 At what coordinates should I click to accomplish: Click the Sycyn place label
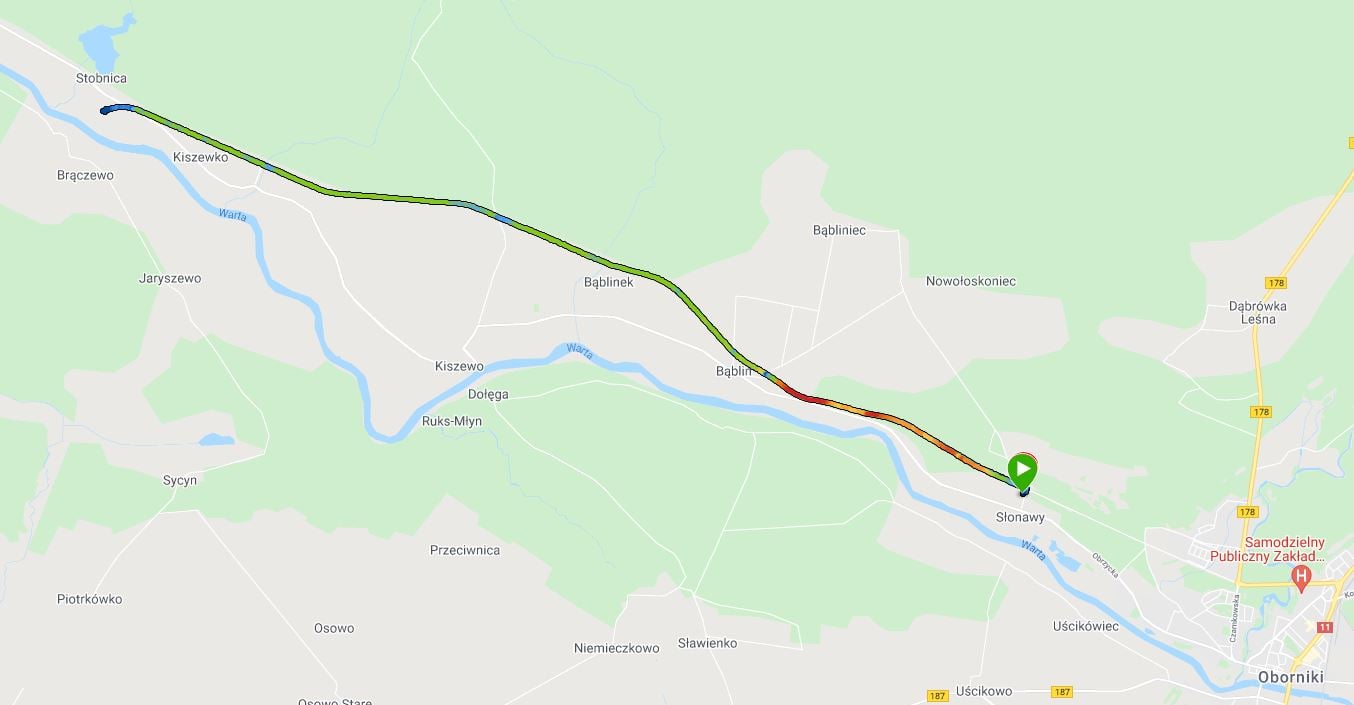point(180,480)
